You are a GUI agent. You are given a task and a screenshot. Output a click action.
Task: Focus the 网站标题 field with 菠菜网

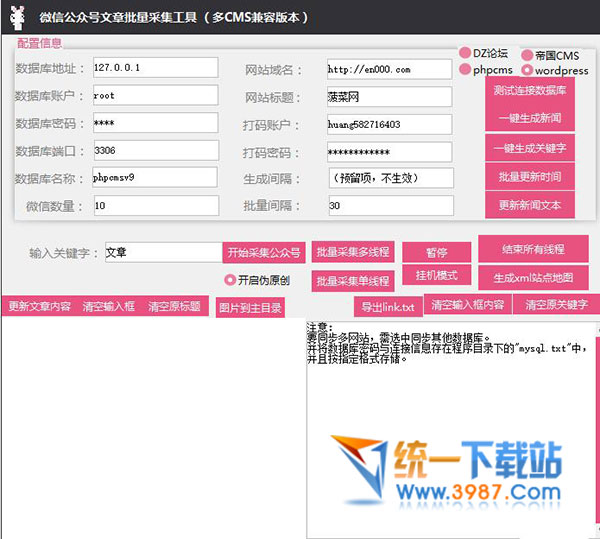pyautogui.click(x=390, y=97)
